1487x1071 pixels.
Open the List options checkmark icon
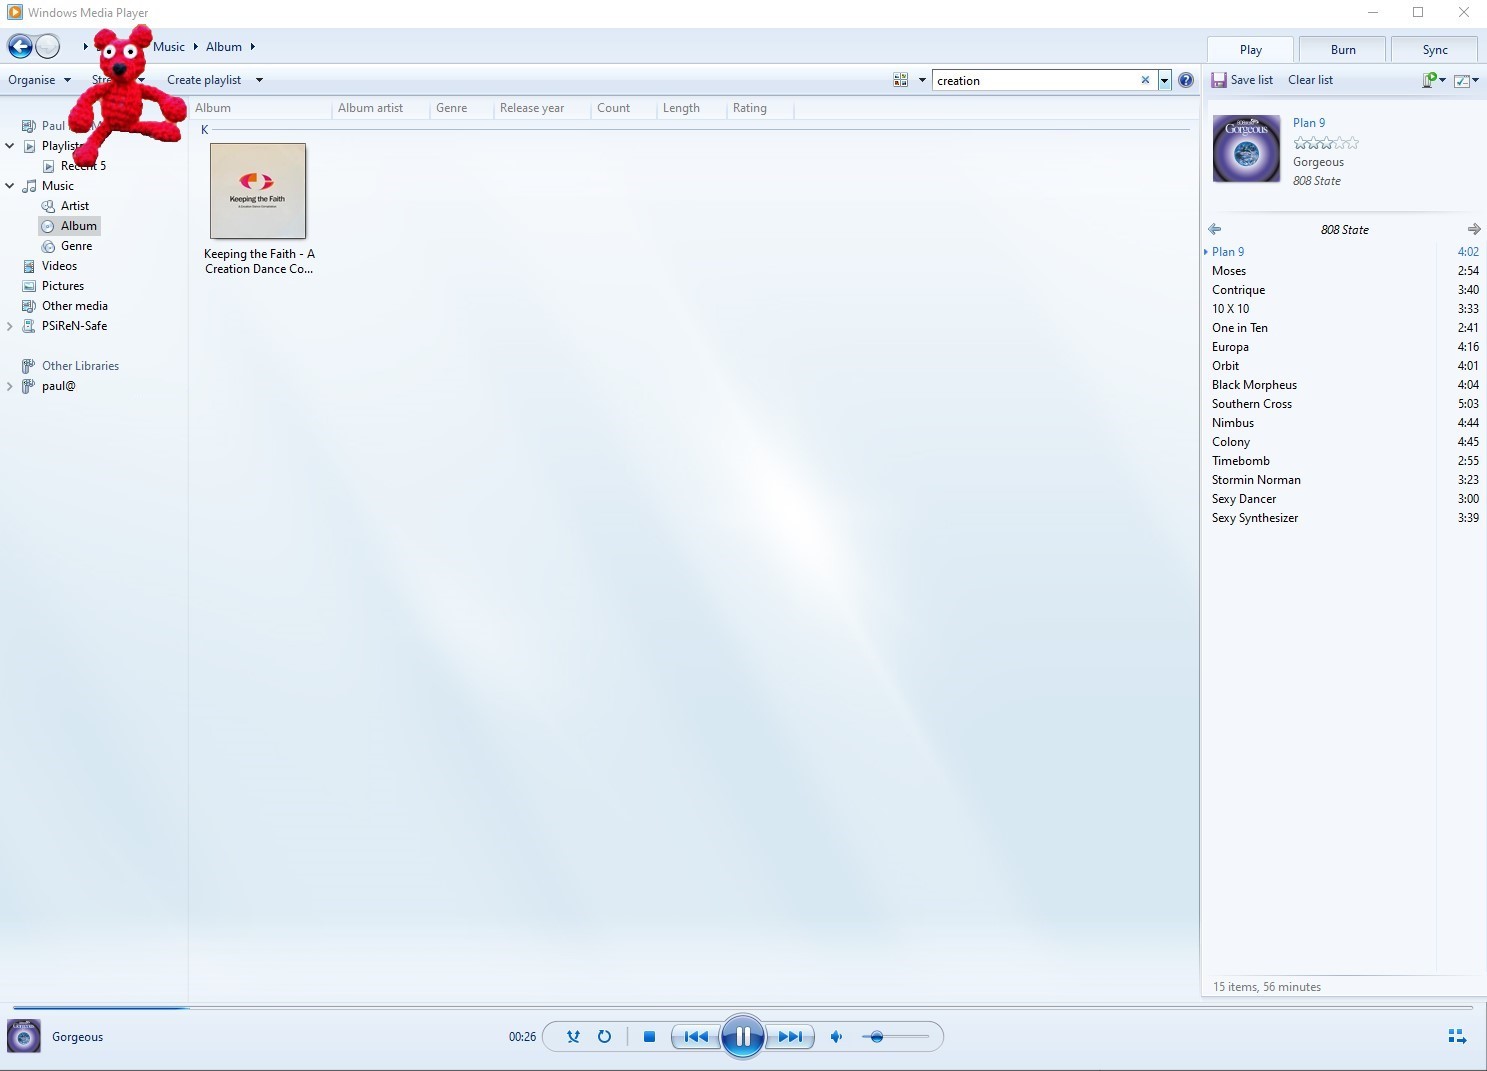1462,80
